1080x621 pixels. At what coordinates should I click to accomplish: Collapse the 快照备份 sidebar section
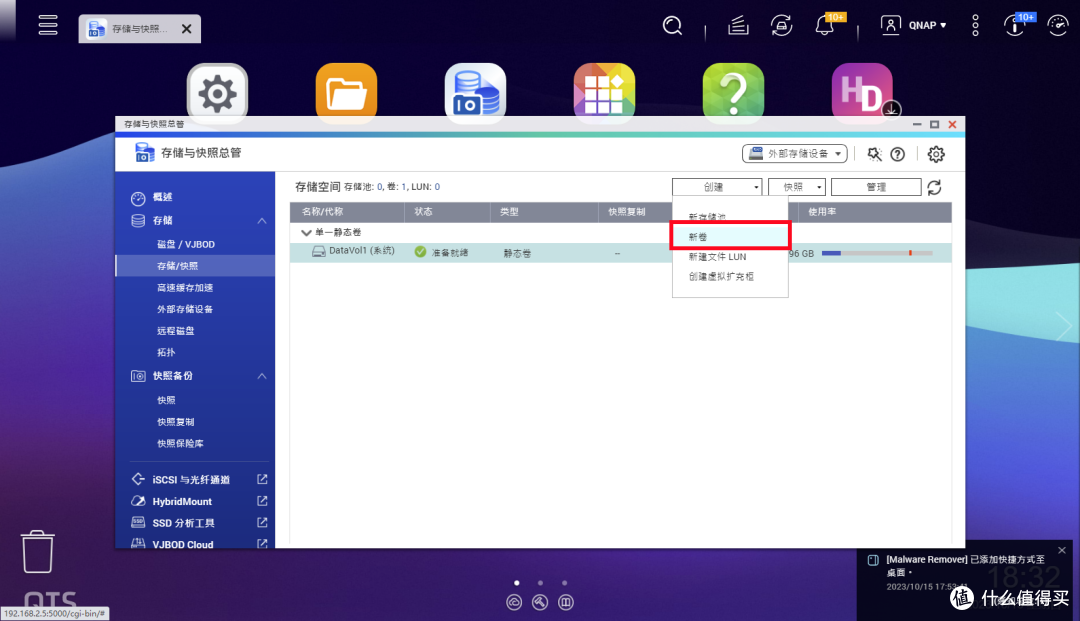coord(262,376)
